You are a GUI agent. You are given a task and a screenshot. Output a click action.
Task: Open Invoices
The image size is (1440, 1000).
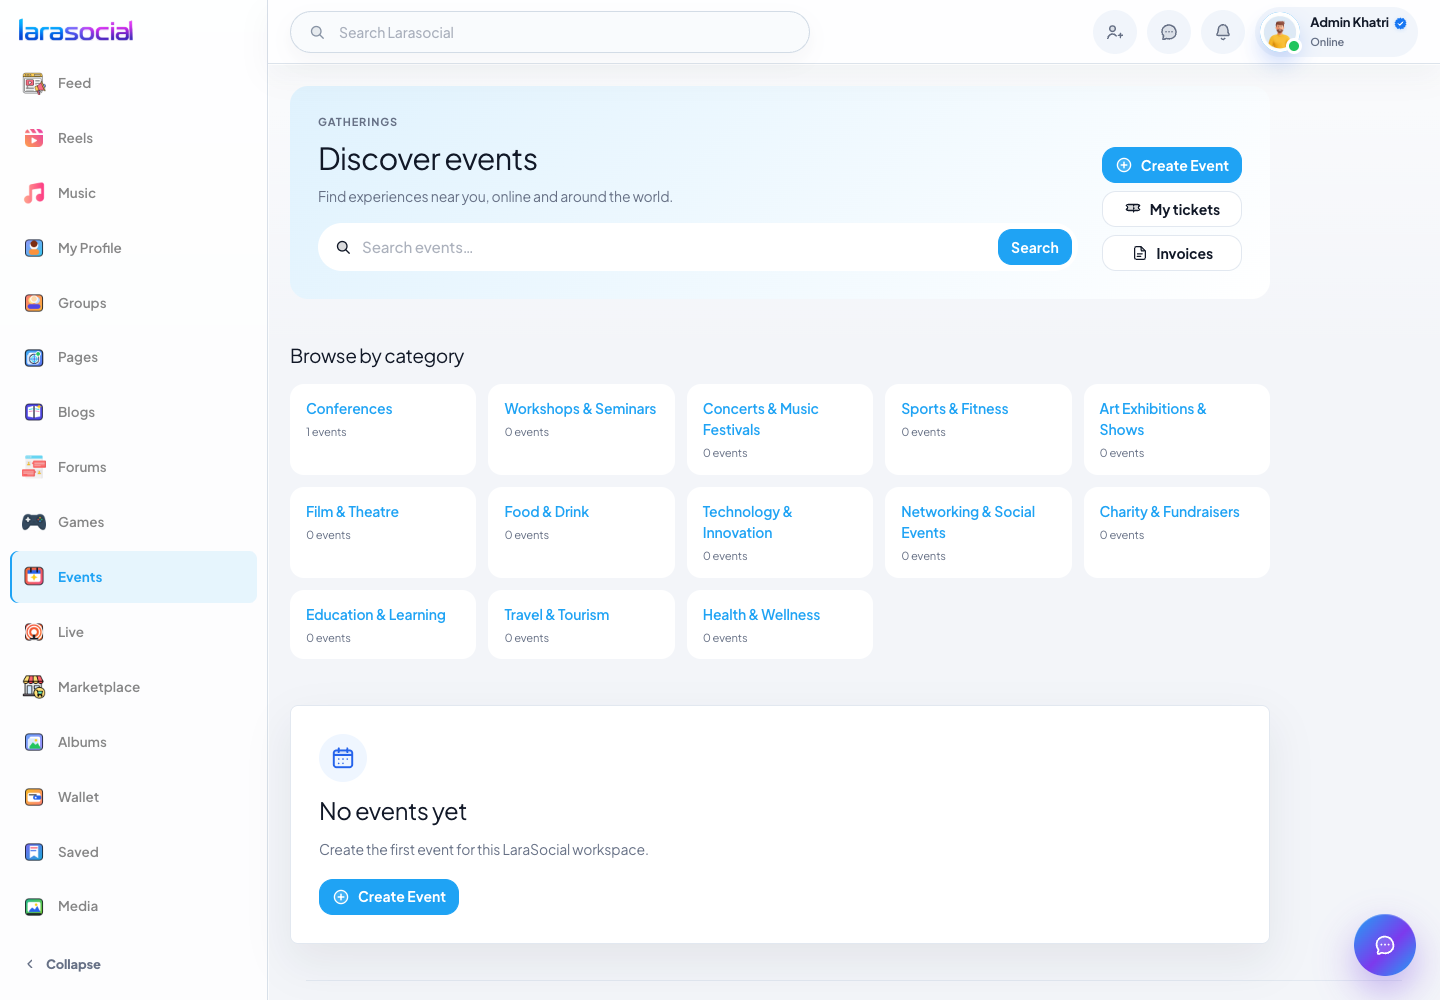pyautogui.click(x=1172, y=253)
